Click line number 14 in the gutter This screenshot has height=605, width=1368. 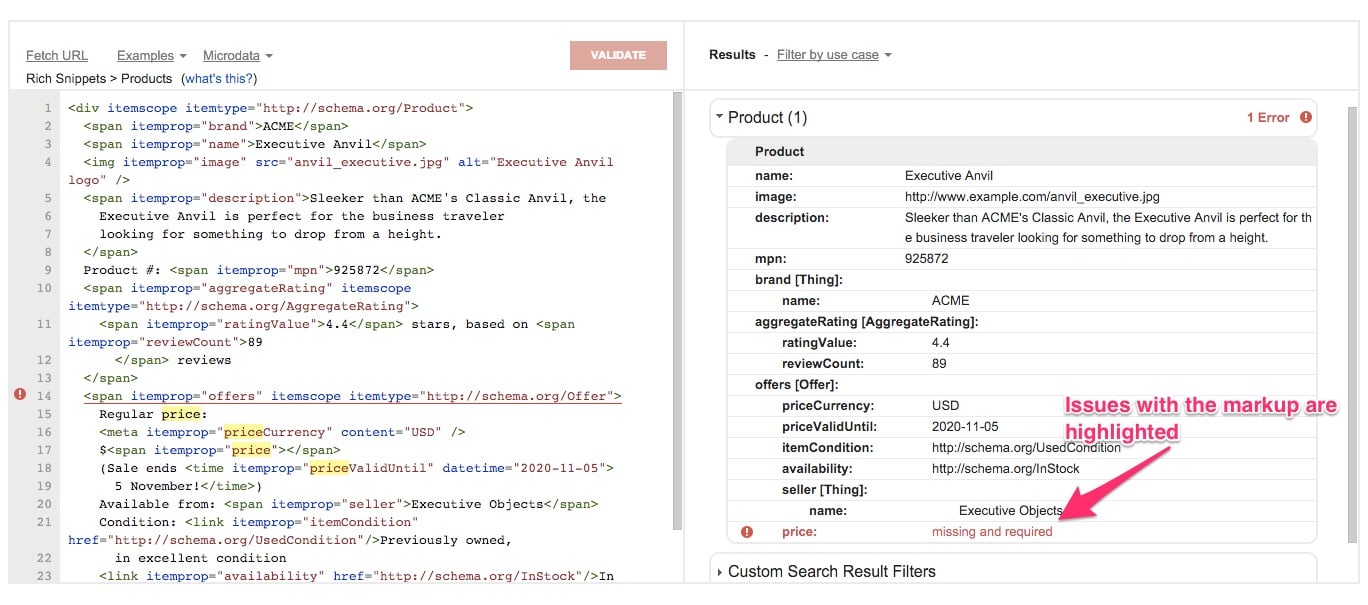pos(44,396)
